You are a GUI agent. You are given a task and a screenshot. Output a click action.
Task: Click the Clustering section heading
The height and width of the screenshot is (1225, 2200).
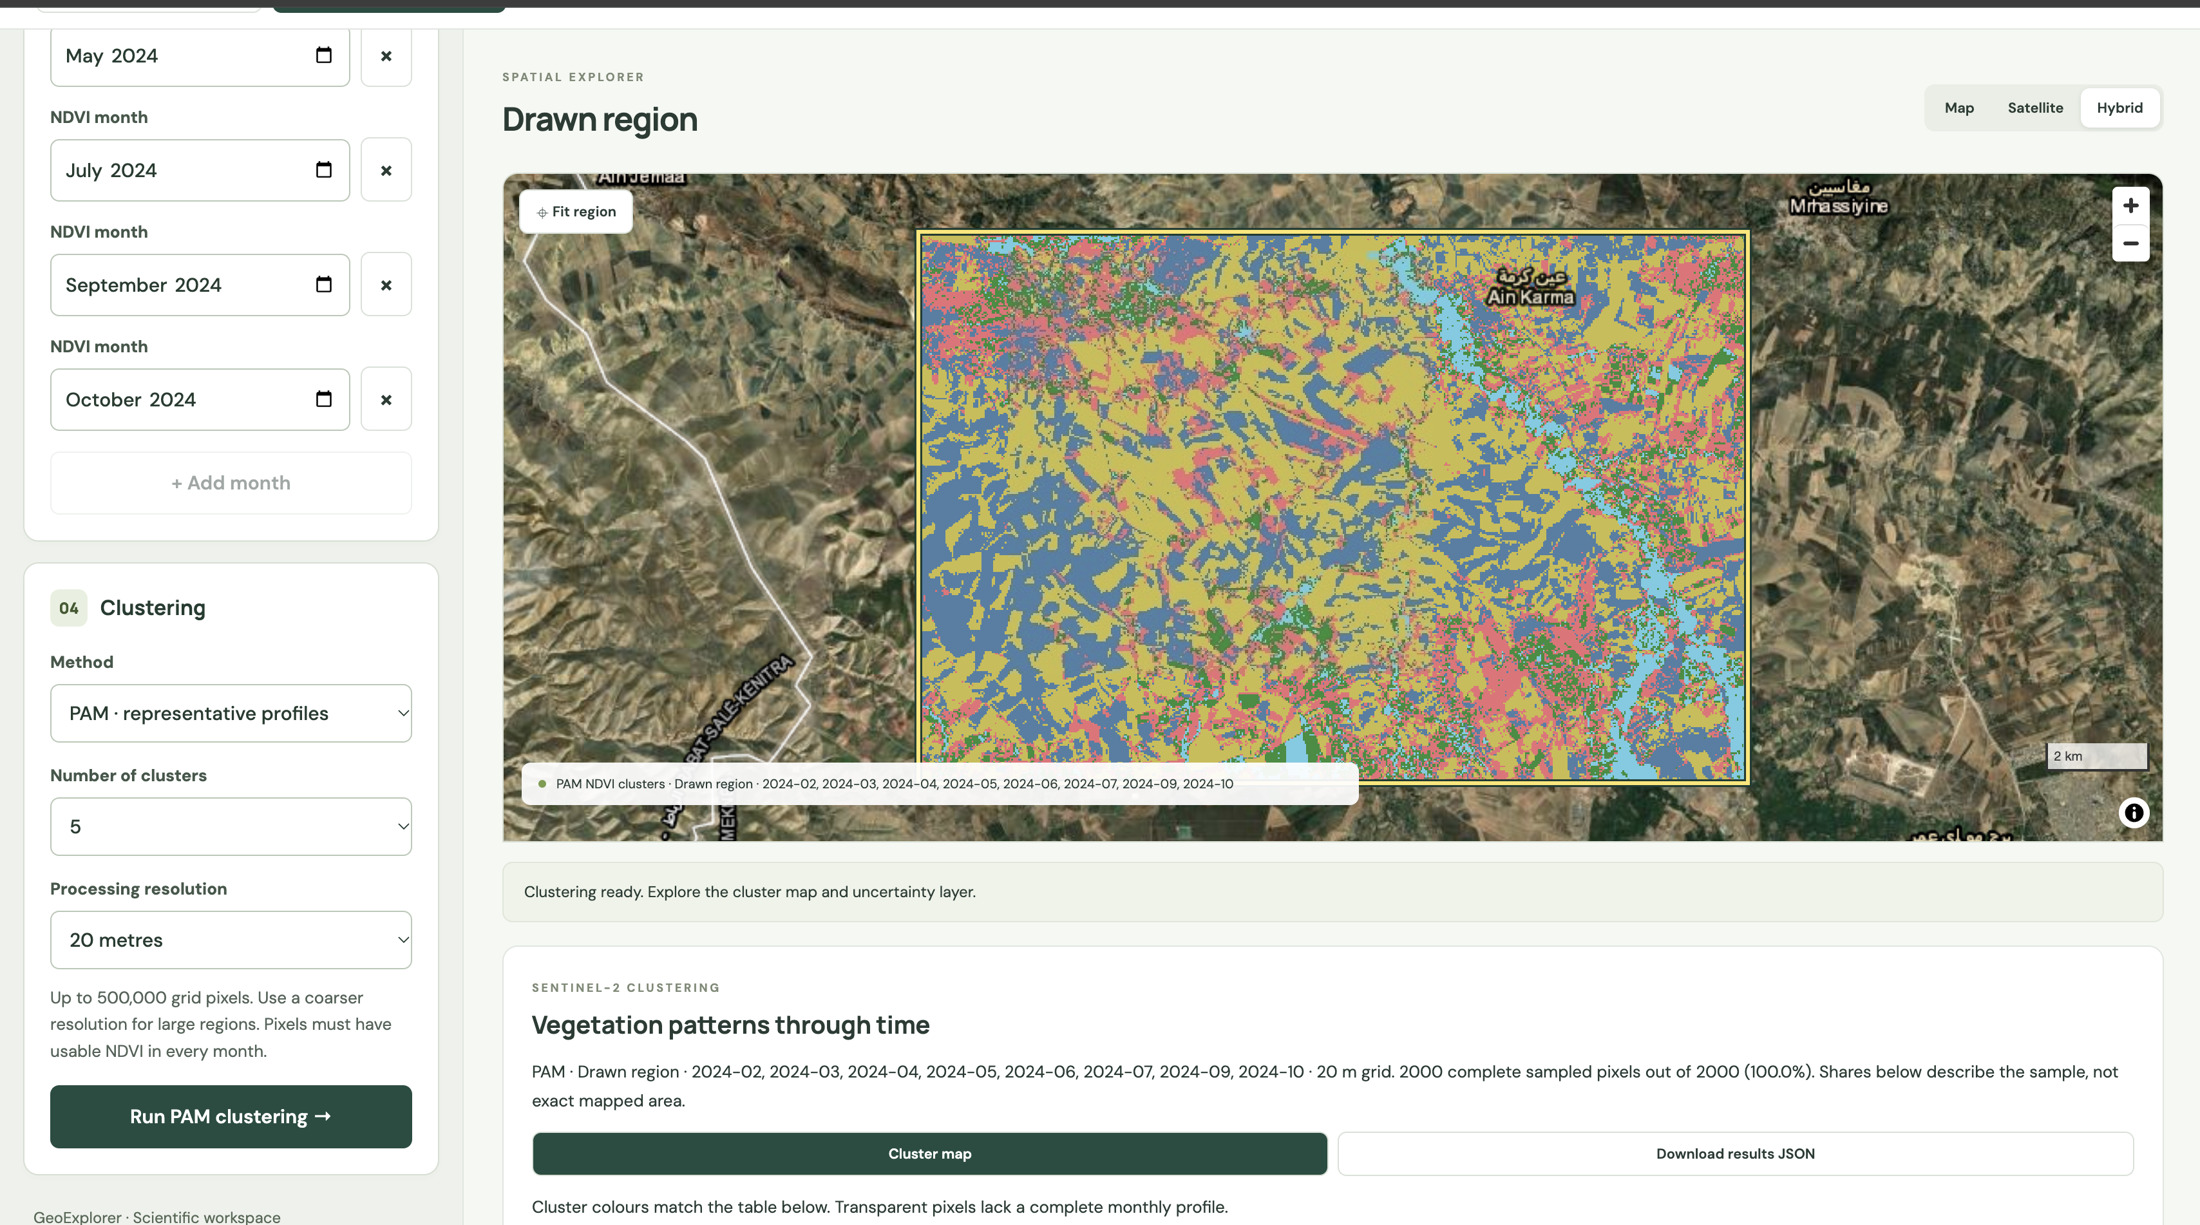point(153,608)
